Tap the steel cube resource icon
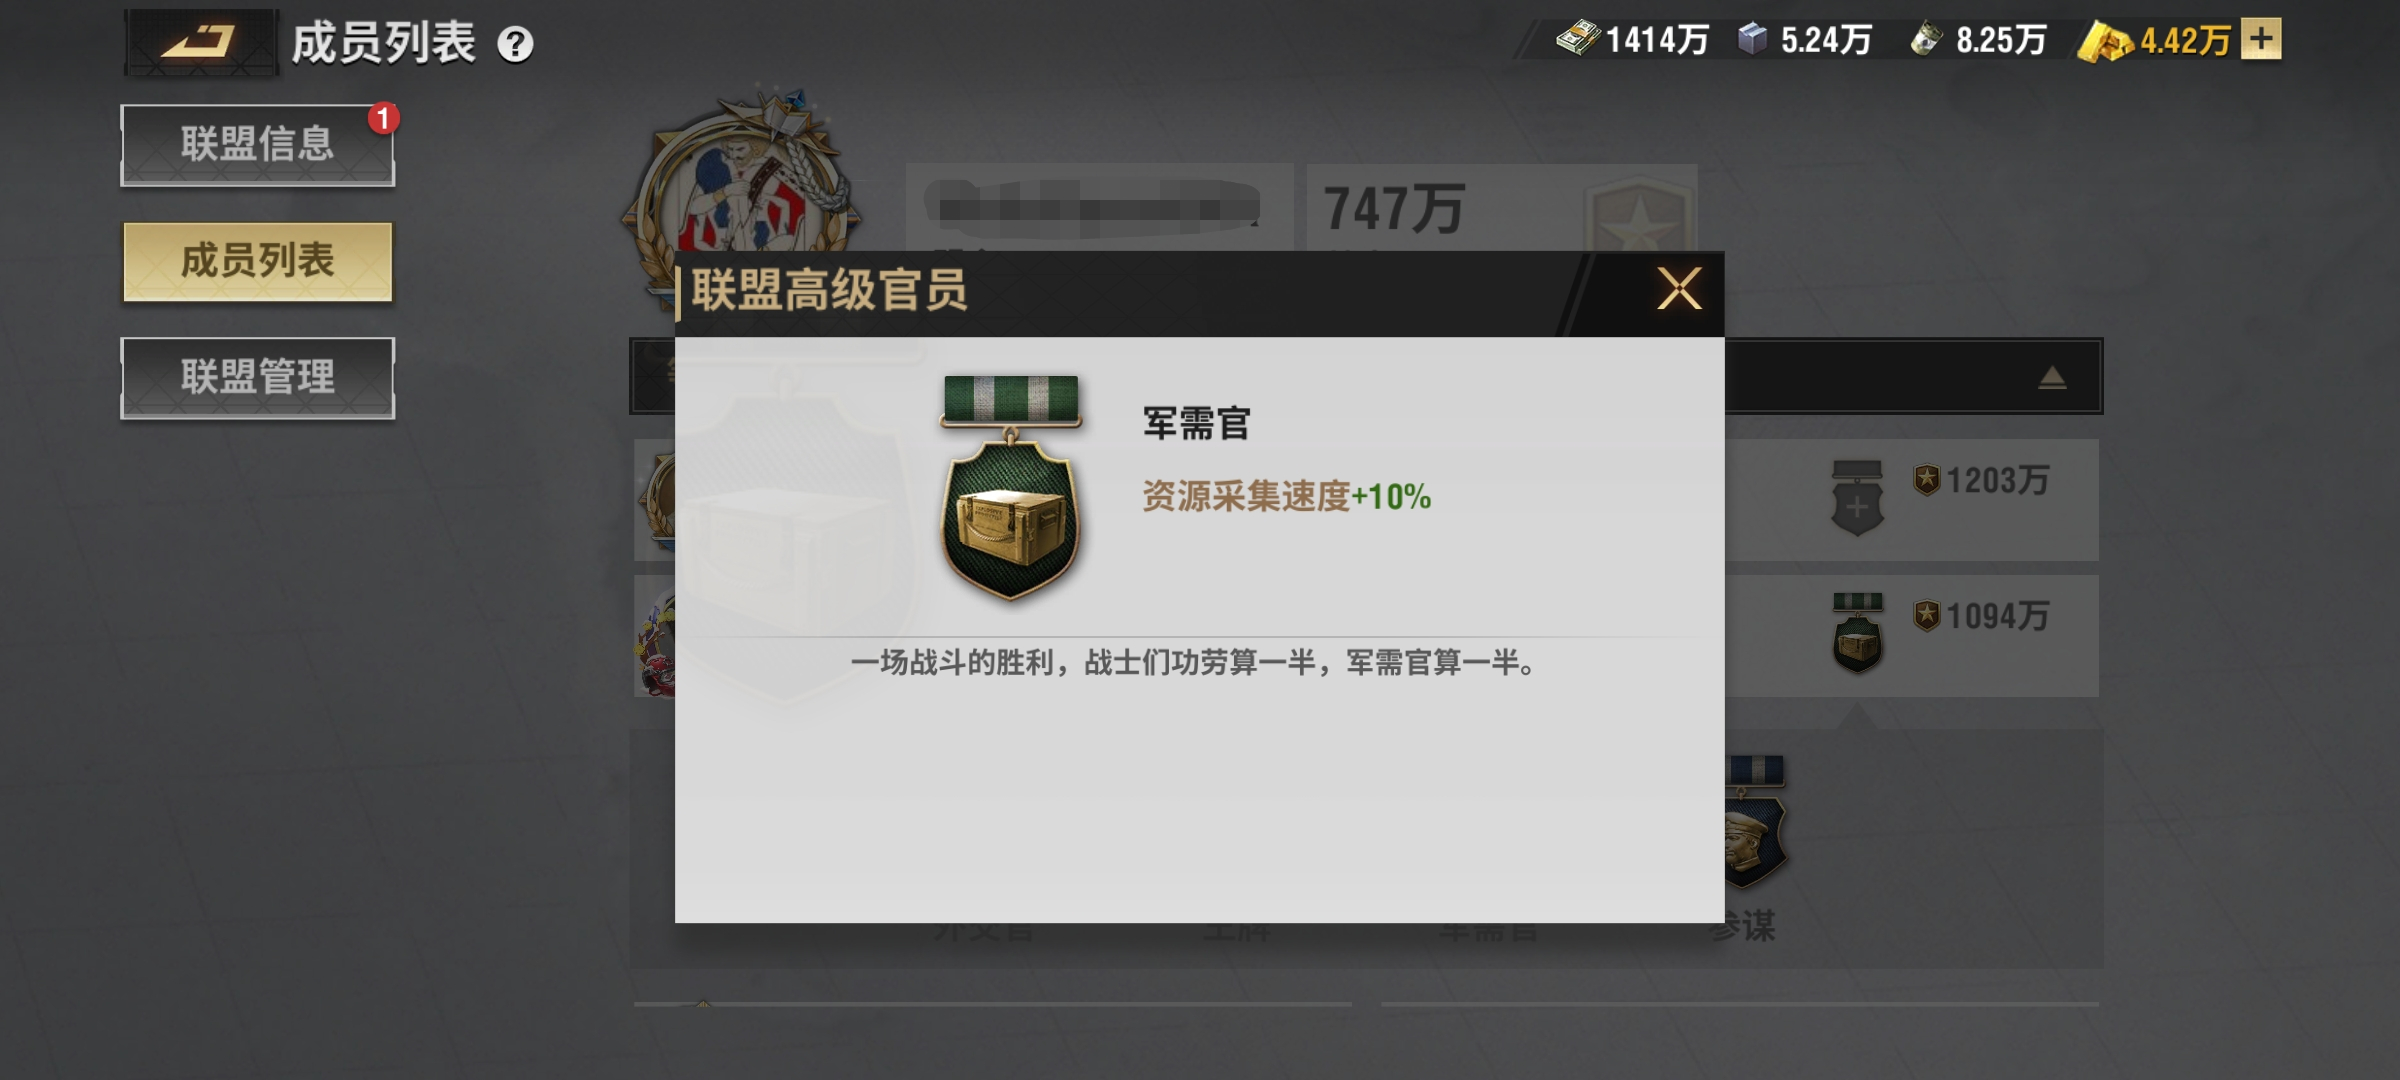 pos(1753,39)
